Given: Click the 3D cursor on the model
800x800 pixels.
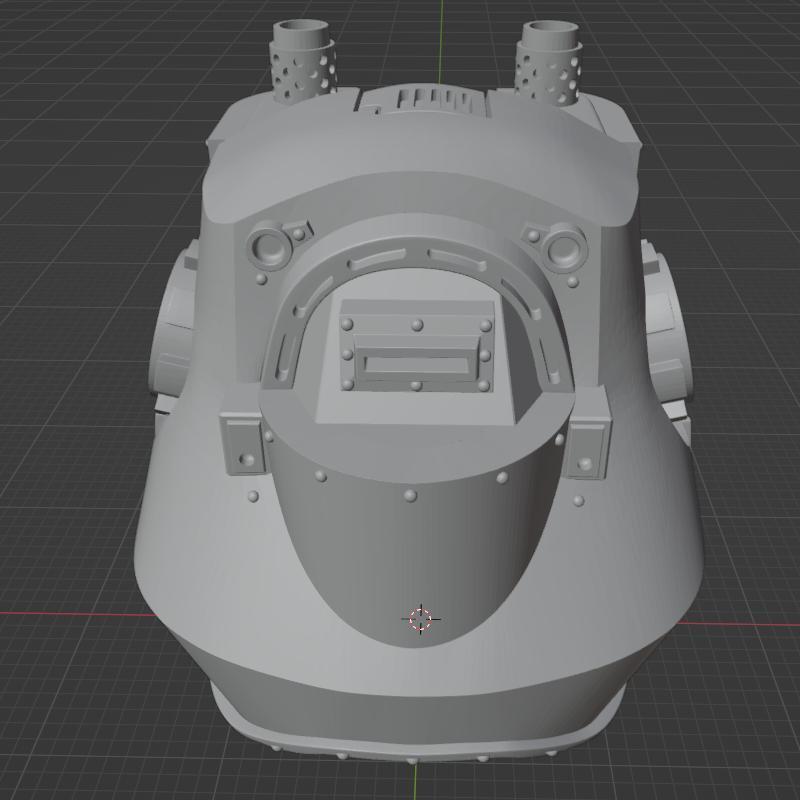Looking at the screenshot, I should [420, 619].
